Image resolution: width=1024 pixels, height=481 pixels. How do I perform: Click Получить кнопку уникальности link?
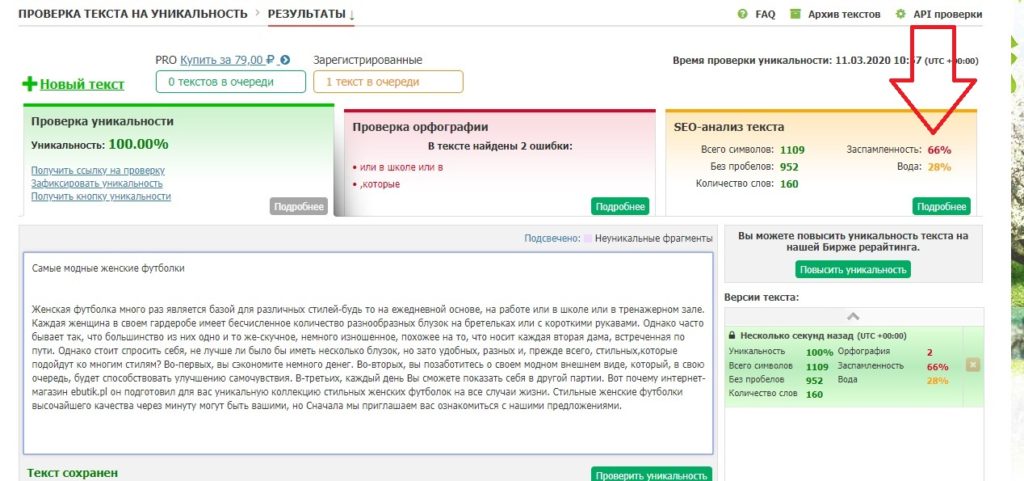101,196
